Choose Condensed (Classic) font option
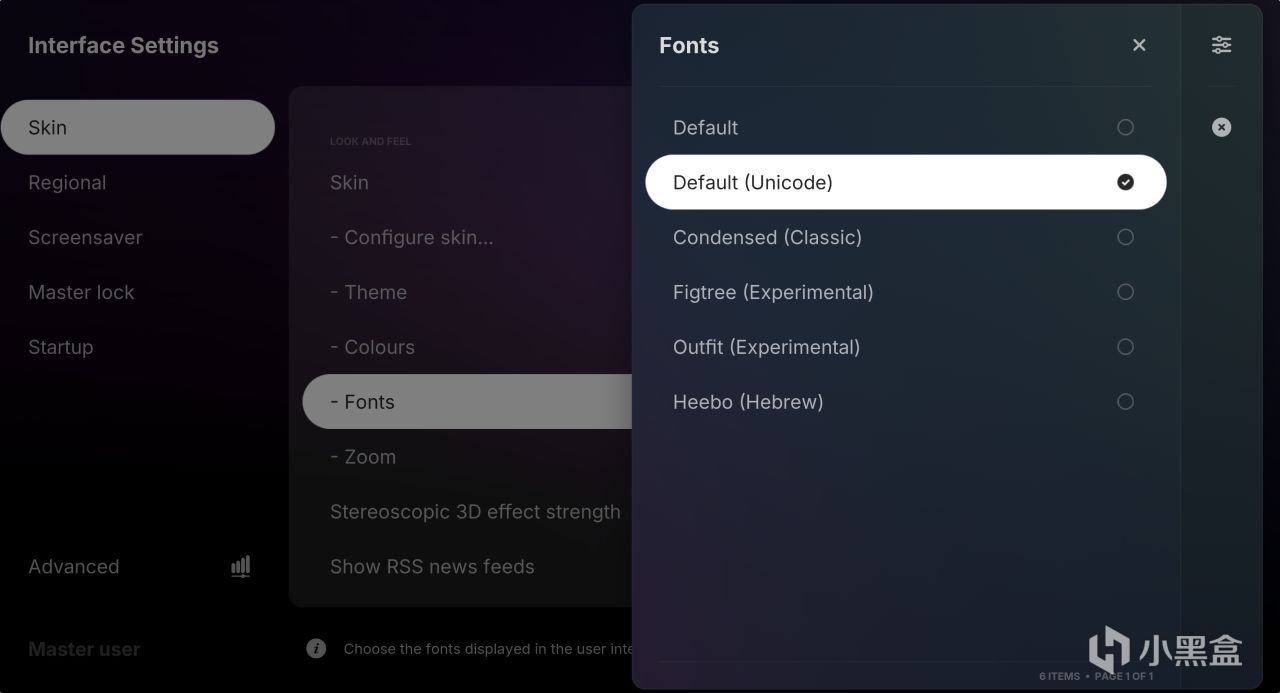The image size is (1280, 693). 906,237
